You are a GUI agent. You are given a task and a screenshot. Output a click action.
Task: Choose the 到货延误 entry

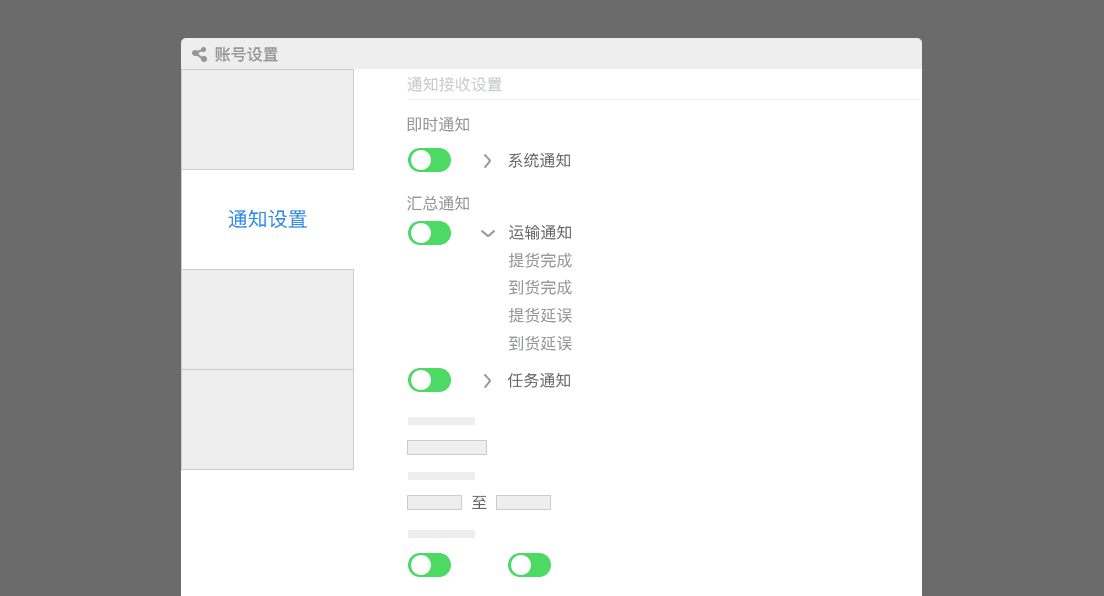pyautogui.click(x=540, y=344)
